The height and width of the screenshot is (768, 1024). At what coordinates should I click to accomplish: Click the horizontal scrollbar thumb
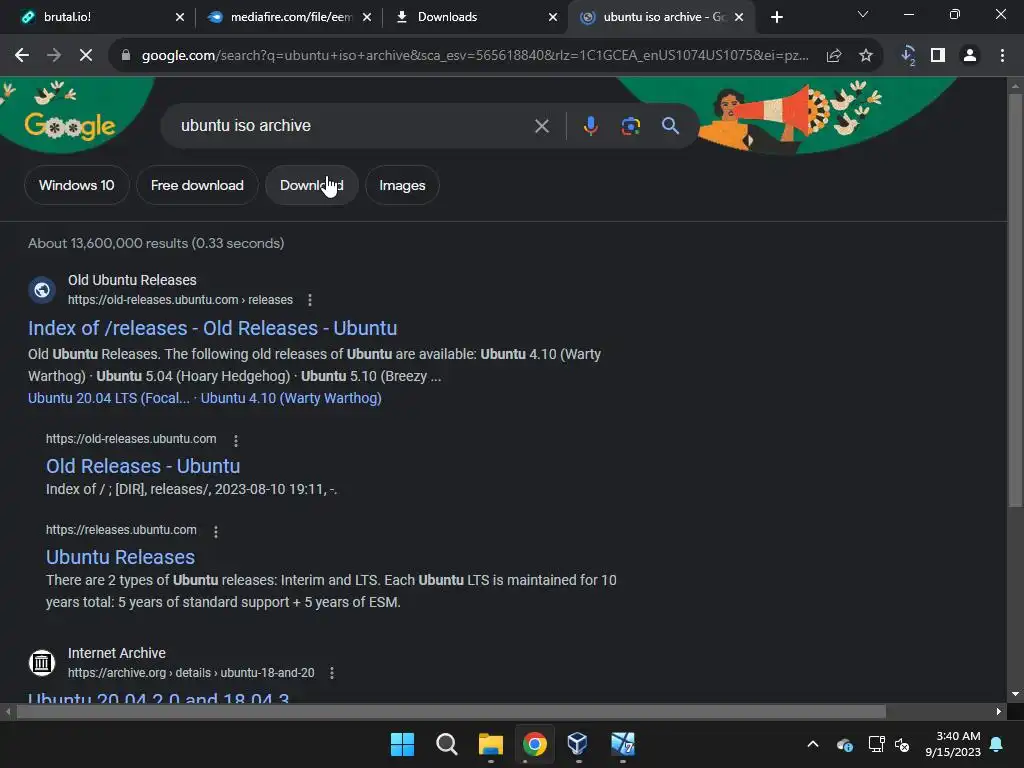click(451, 712)
